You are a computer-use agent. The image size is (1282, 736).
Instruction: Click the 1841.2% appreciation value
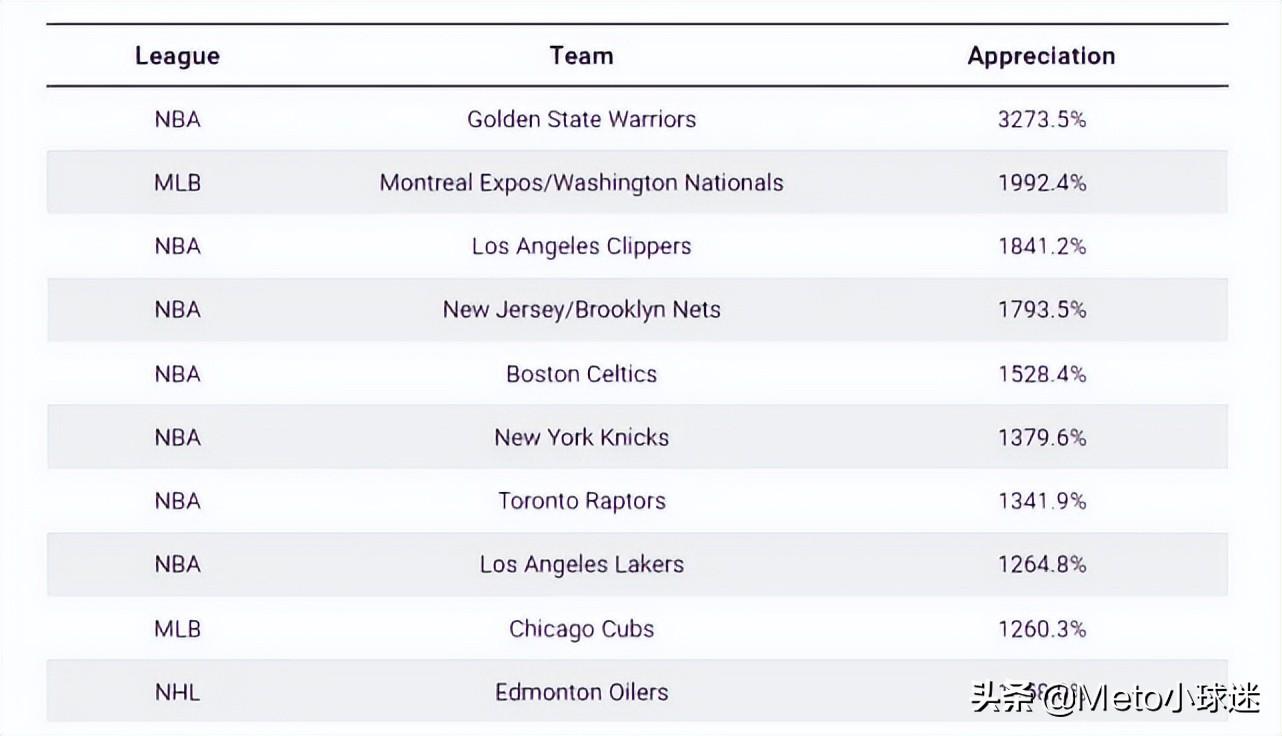1041,246
